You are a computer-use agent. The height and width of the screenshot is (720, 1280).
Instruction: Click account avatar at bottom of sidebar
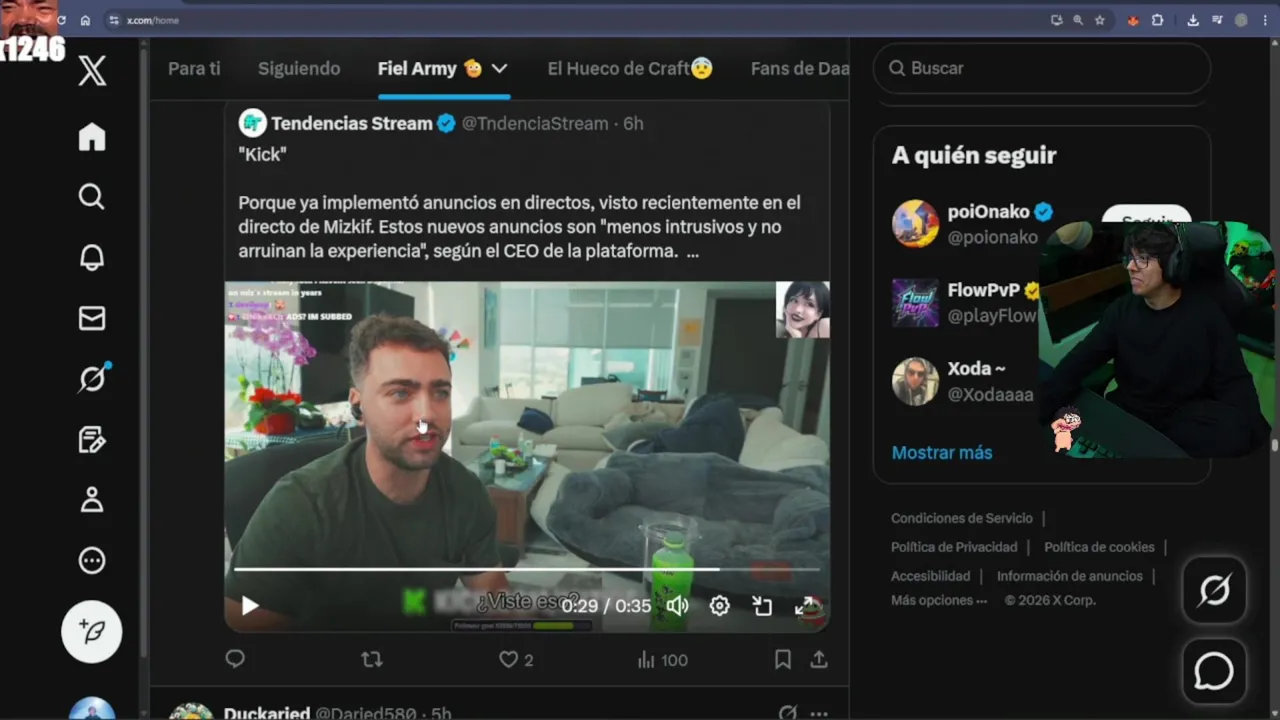pyautogui.click(x=92, y=708)
